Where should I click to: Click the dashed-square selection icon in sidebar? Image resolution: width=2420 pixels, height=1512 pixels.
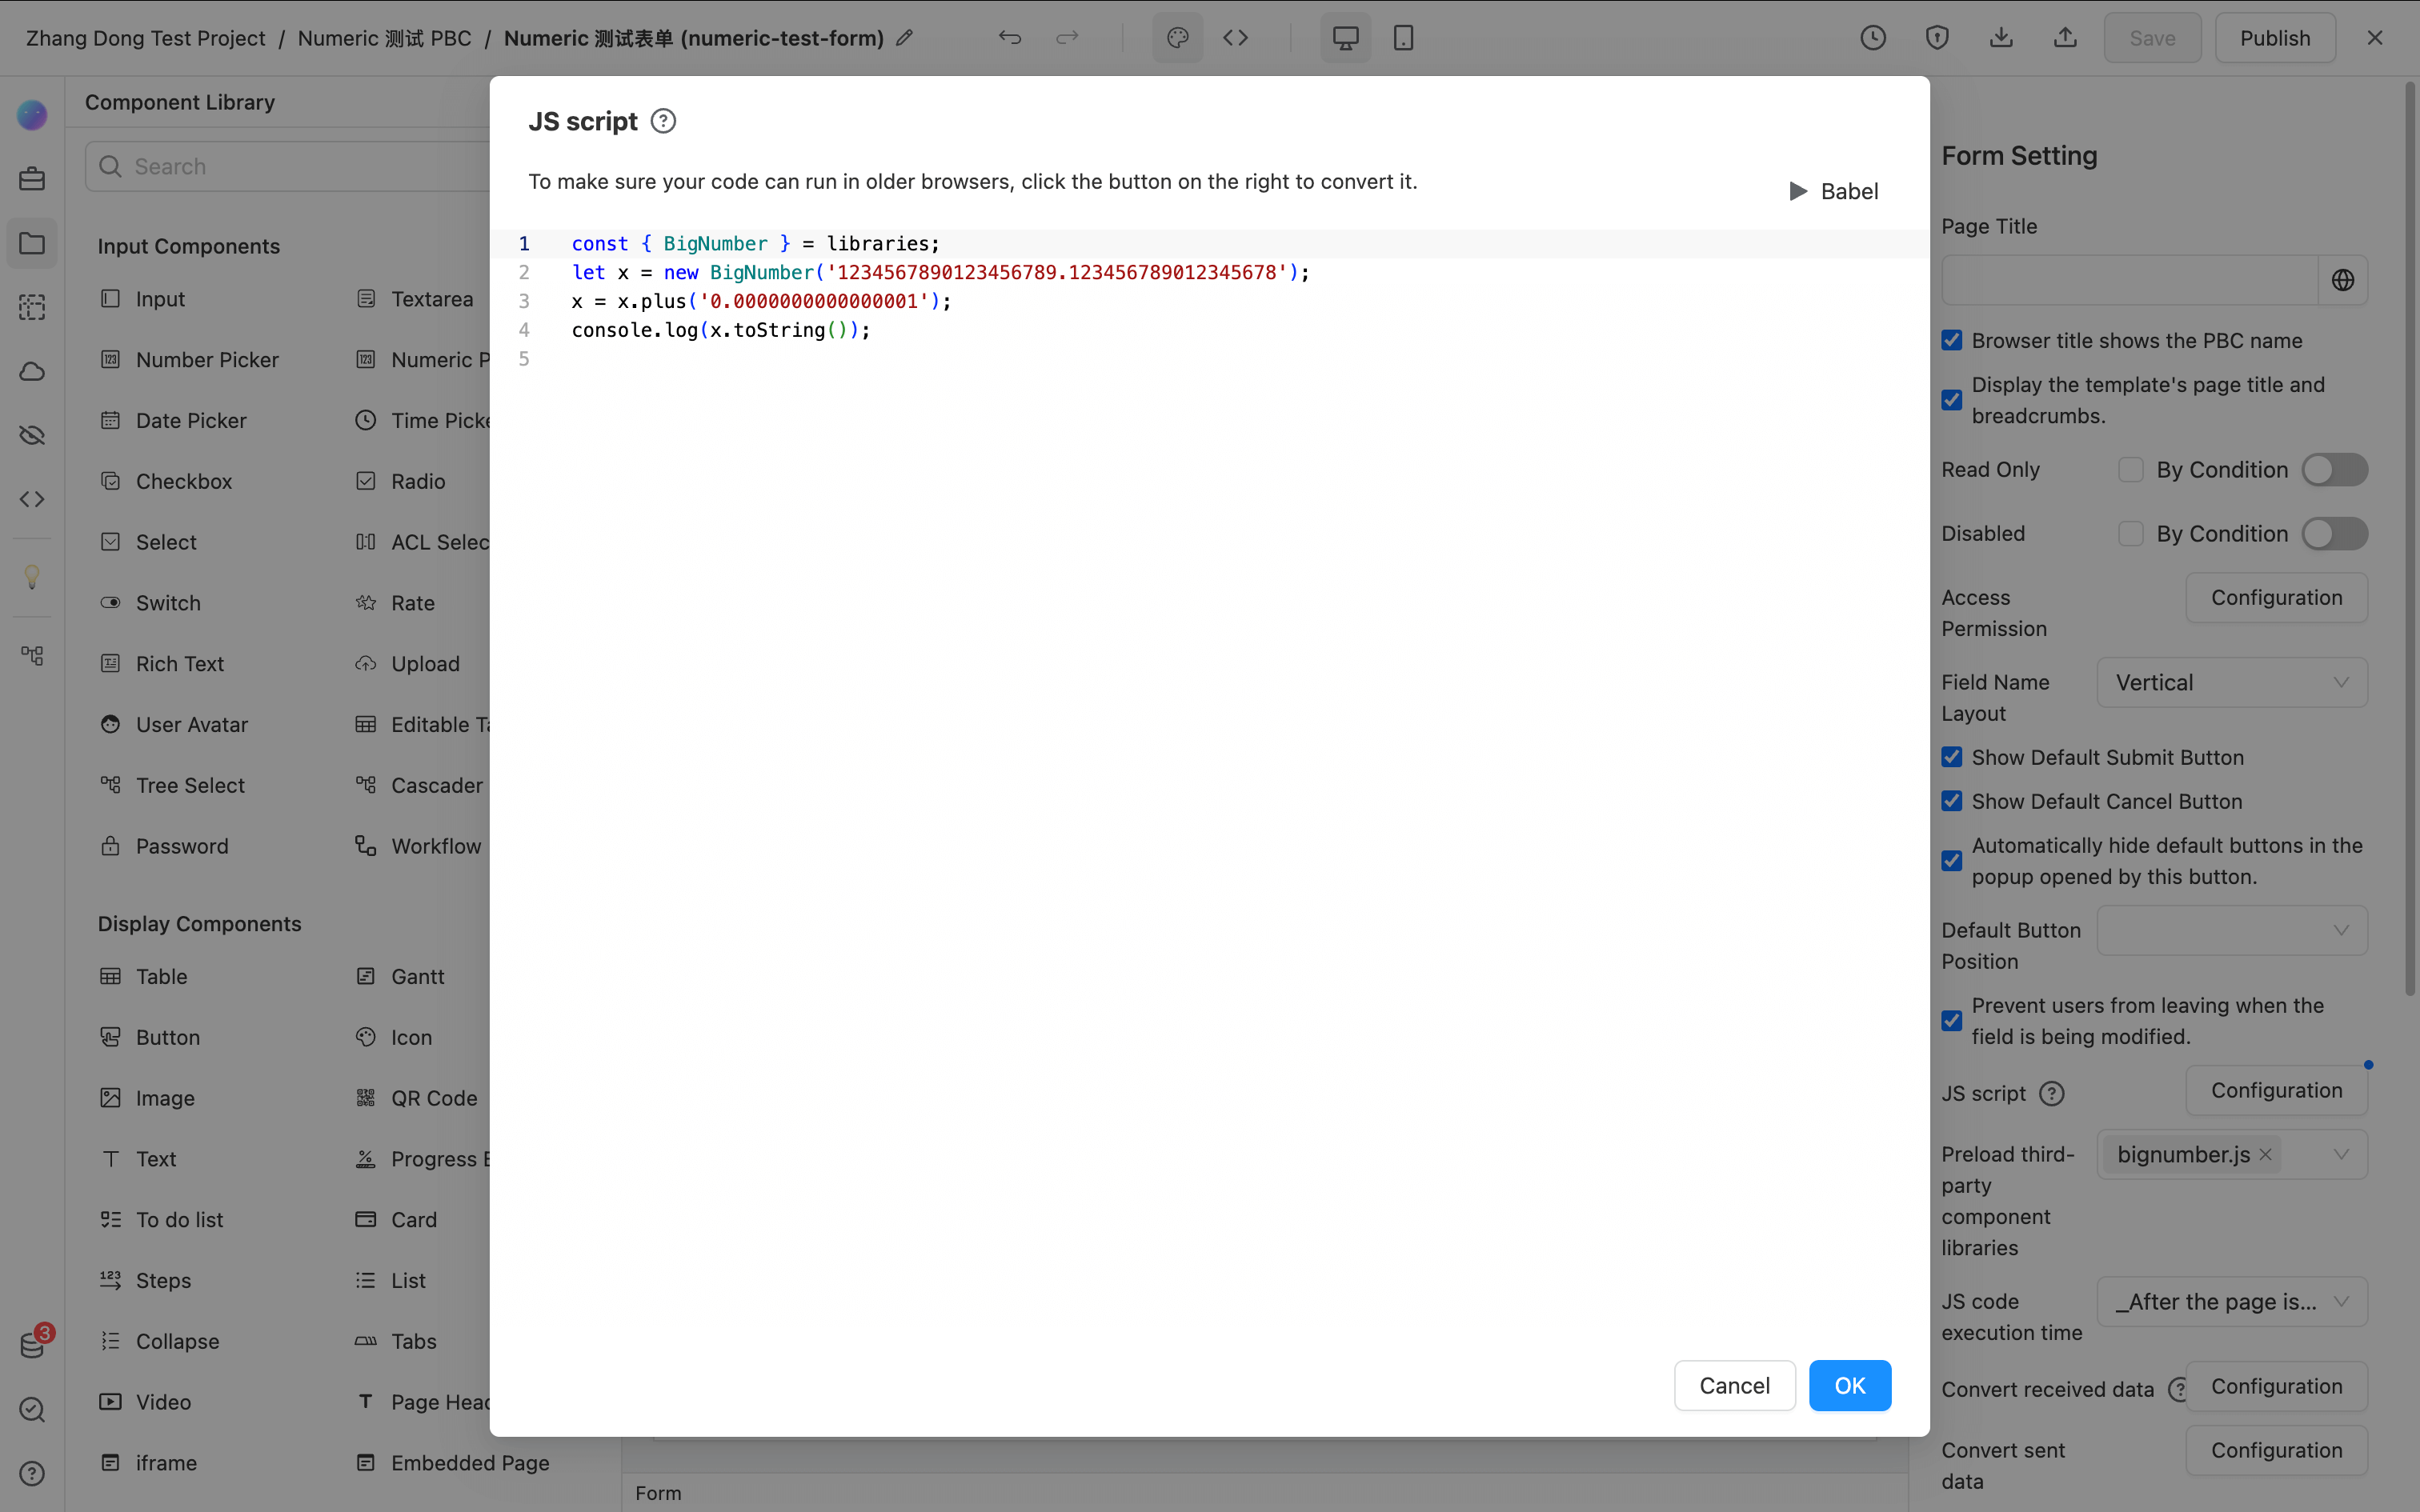(x=32, y=307)
